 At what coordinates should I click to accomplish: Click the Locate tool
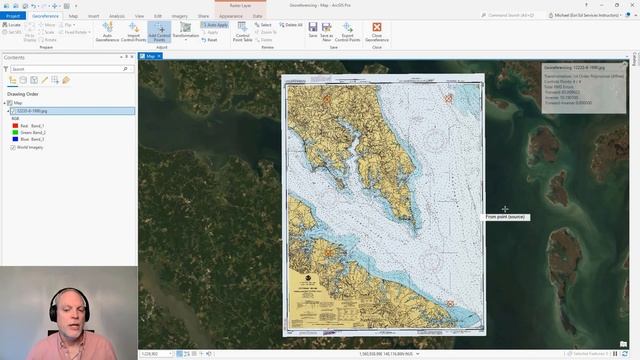[11, 25]
